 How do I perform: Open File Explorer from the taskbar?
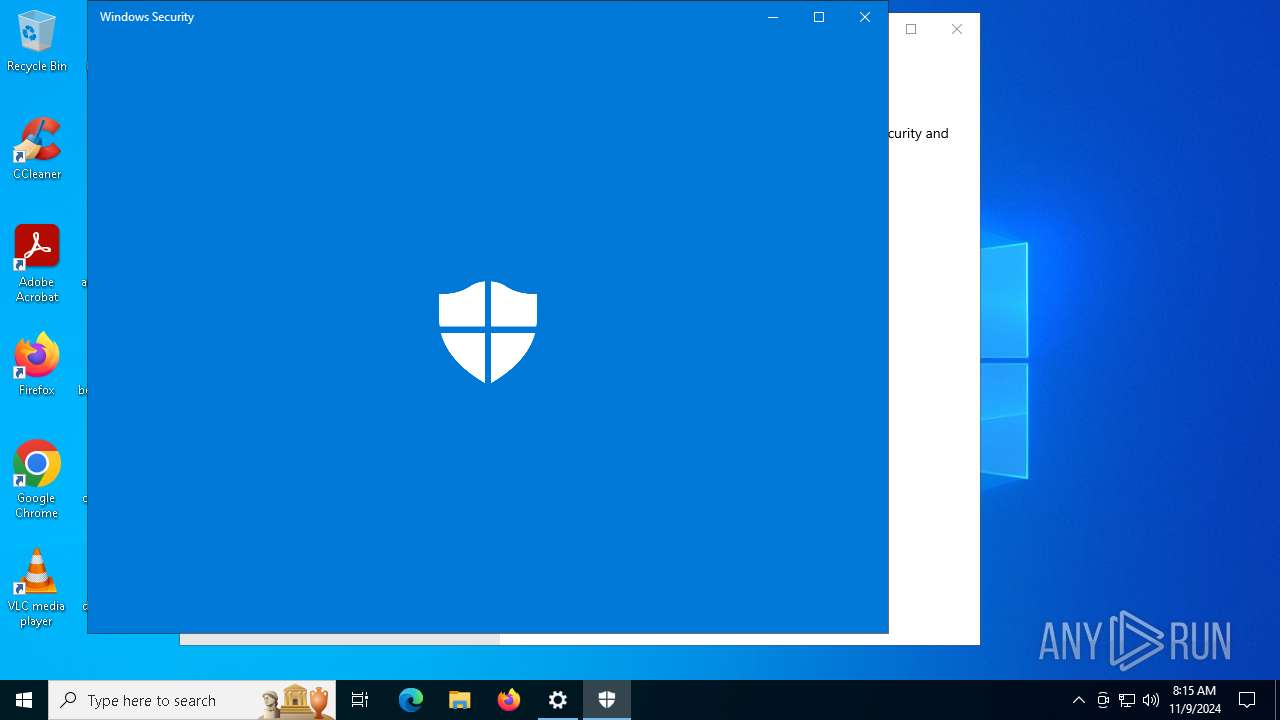(x=460, y=700)
